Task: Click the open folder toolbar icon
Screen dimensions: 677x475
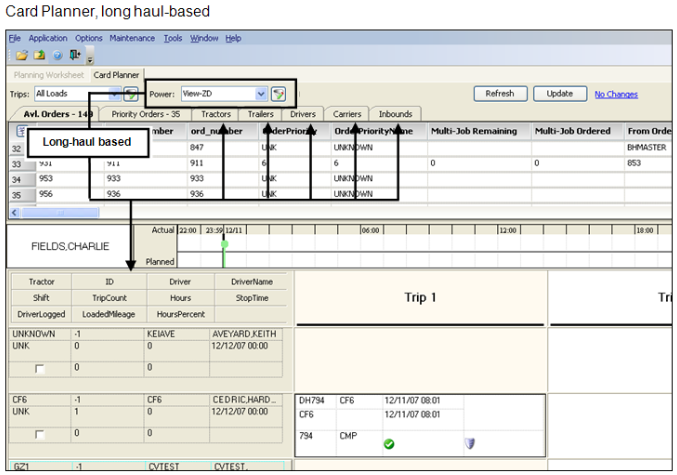Action: click(x=20, y=55)
